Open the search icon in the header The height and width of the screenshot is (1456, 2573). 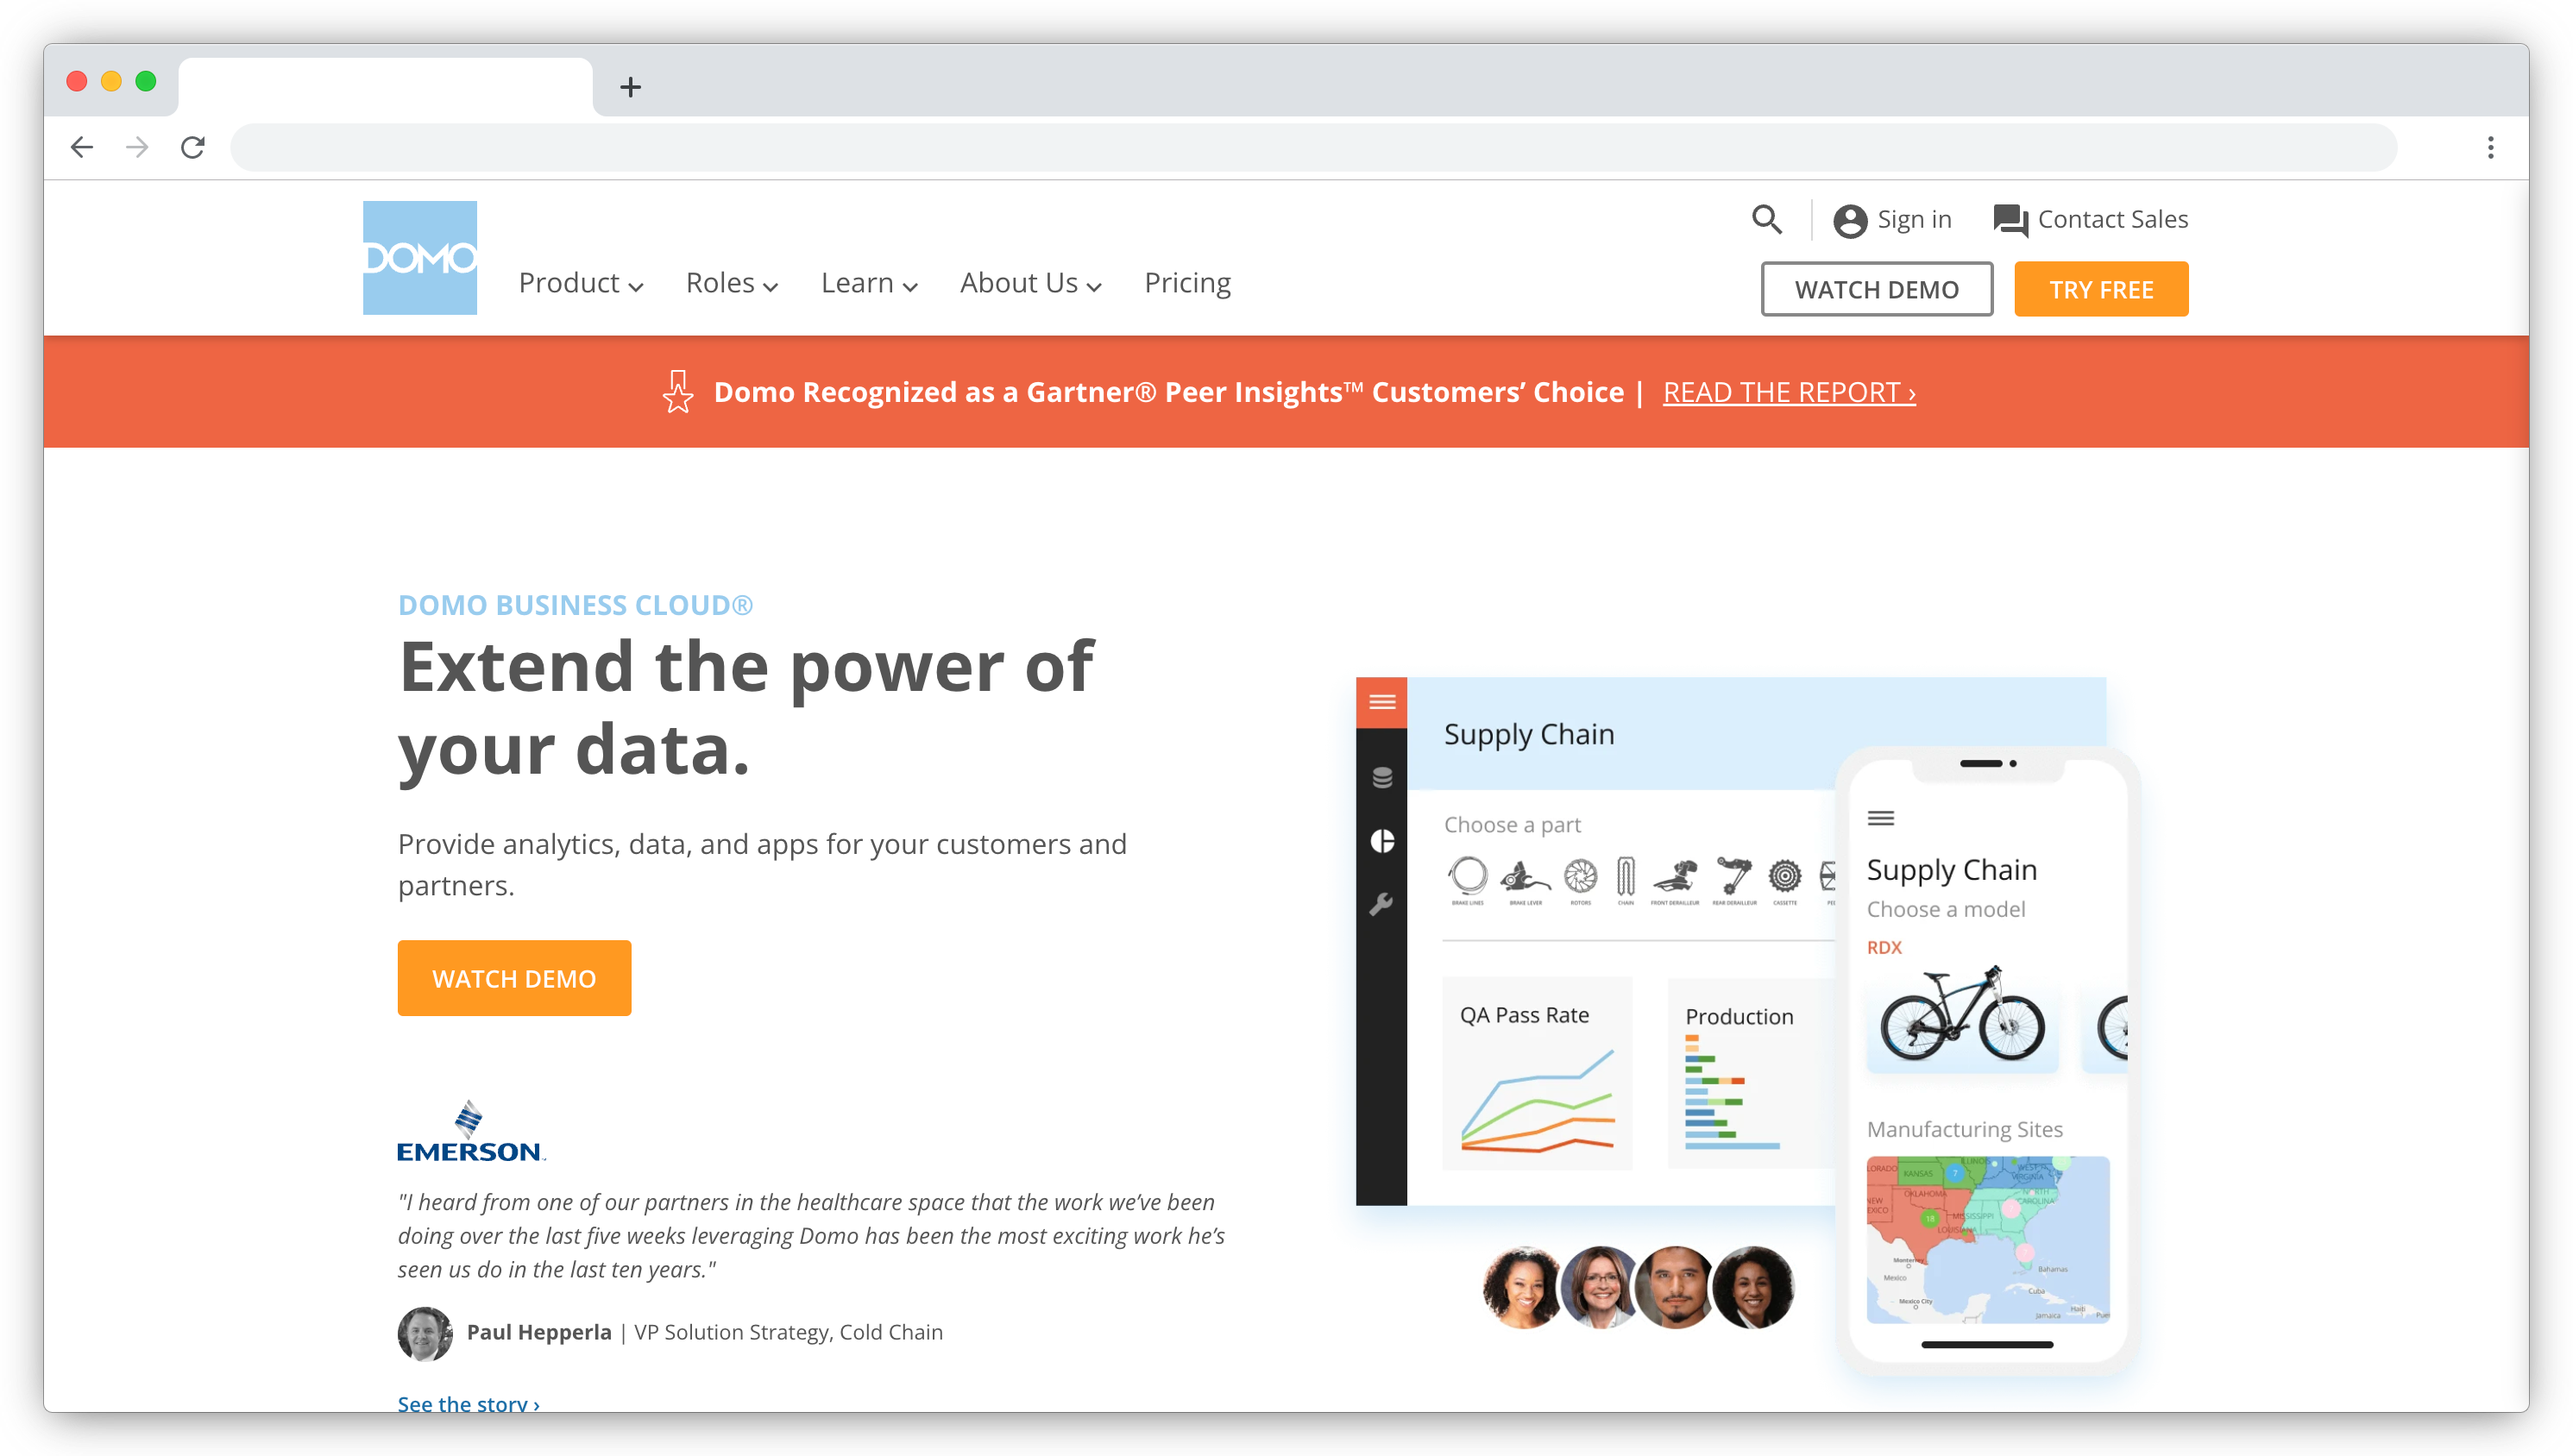click(x=1767, y=219)
